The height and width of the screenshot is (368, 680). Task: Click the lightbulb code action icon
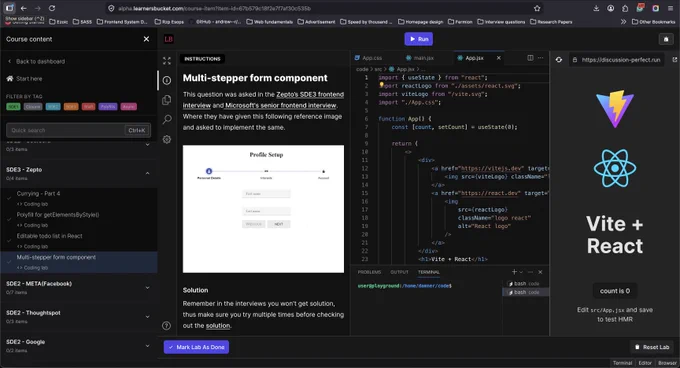click(381, 85)
